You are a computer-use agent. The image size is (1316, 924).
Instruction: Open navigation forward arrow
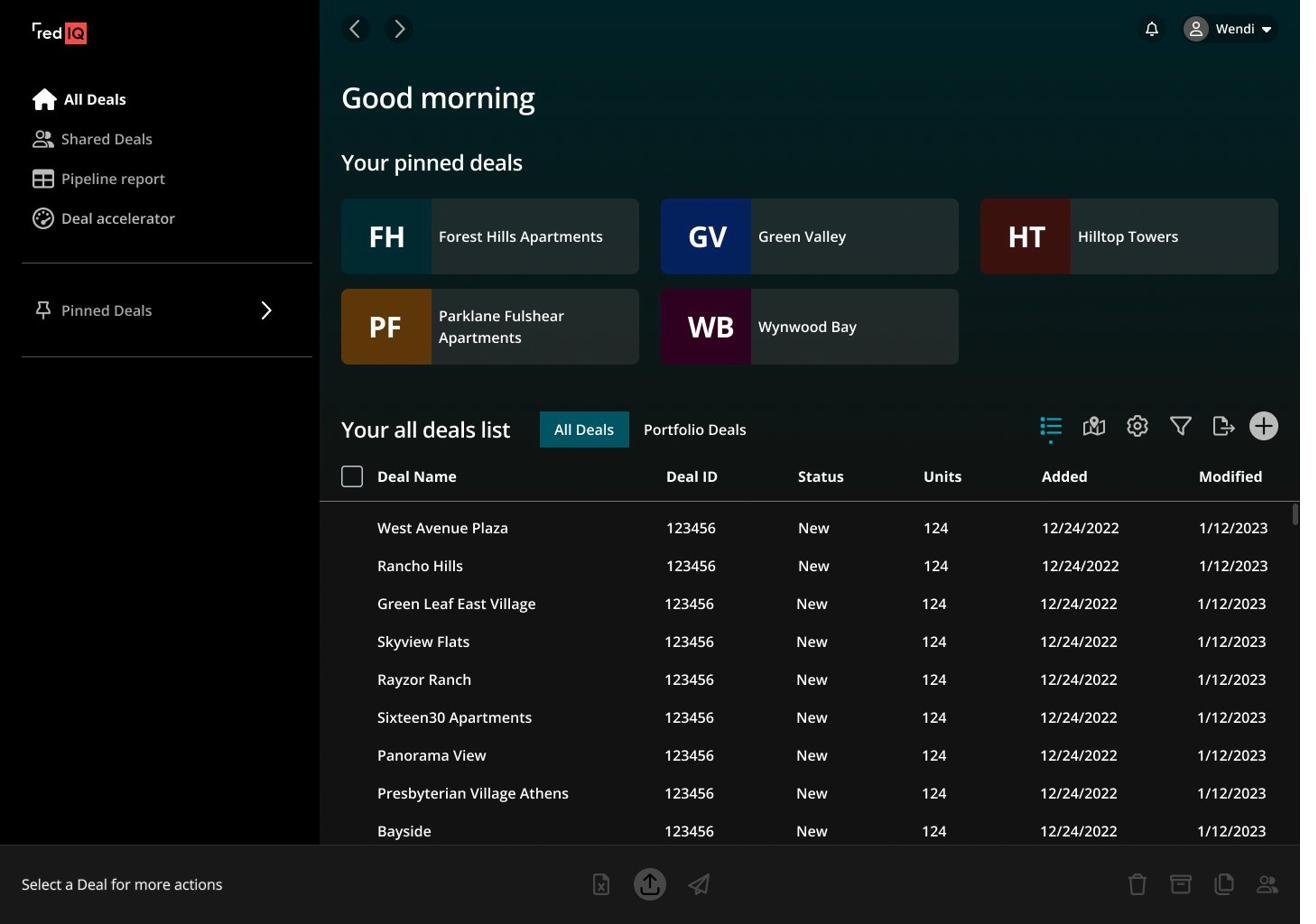(398, 28)
